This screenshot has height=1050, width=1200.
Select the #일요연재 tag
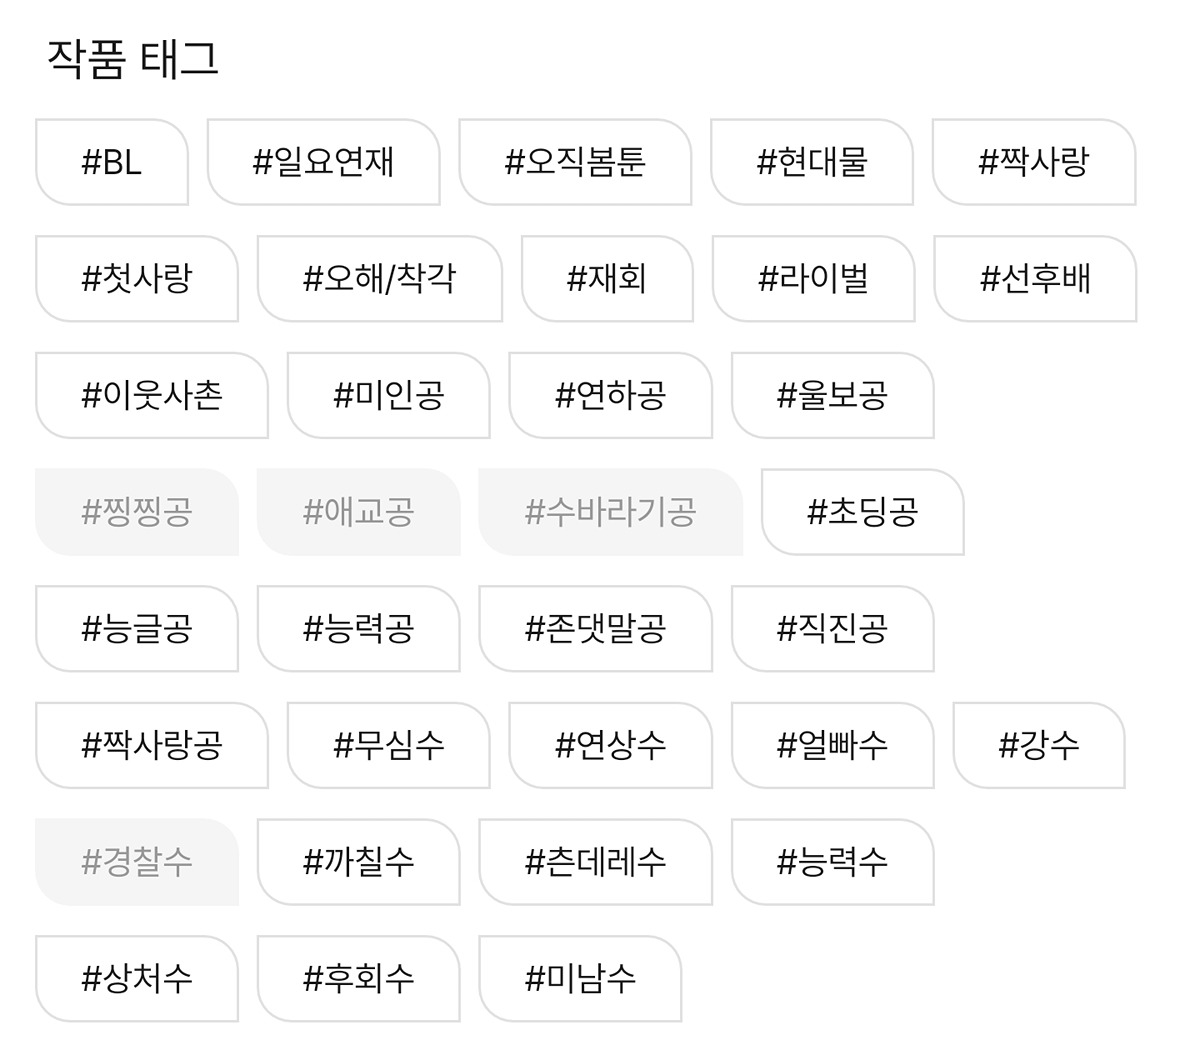[x=323, y=162]
